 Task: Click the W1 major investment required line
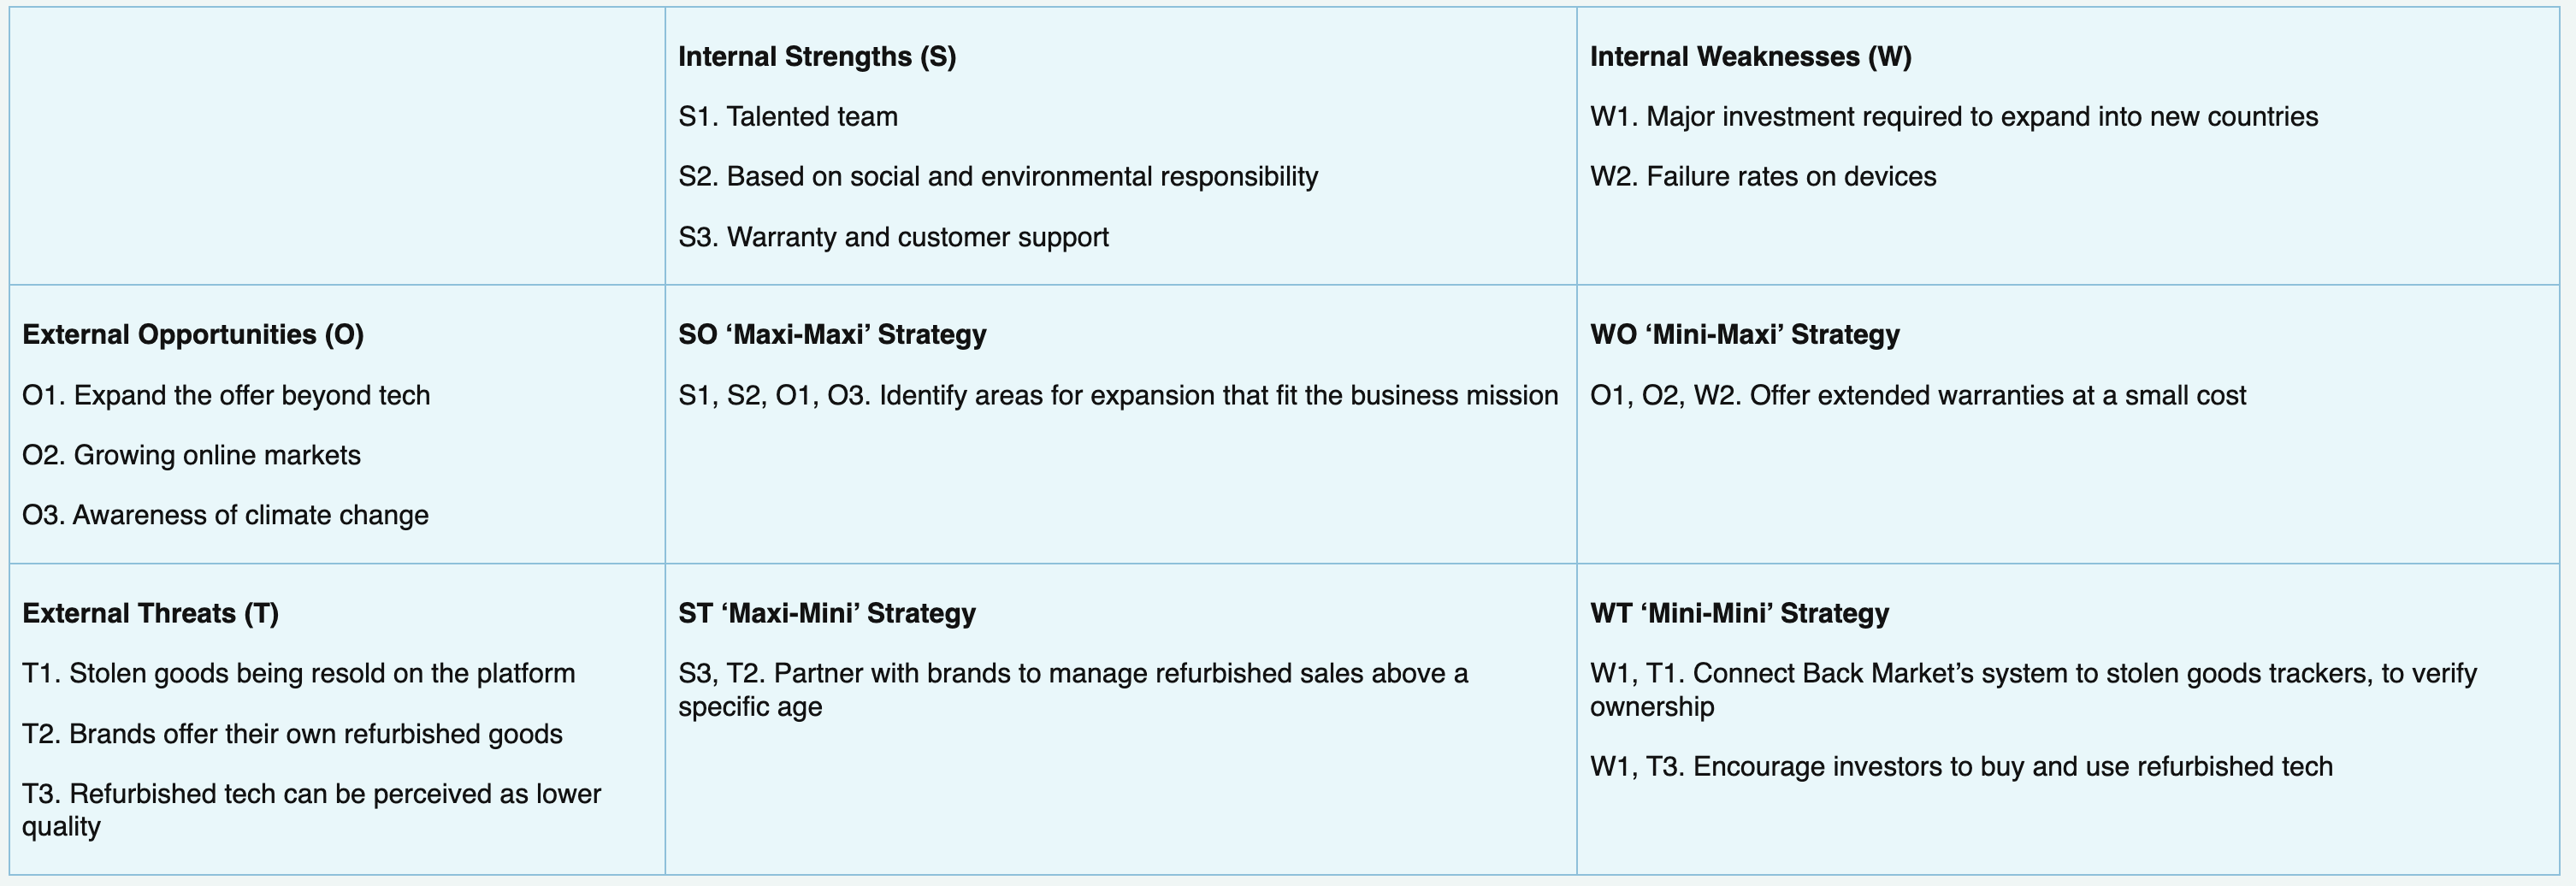pos(1953,117)
